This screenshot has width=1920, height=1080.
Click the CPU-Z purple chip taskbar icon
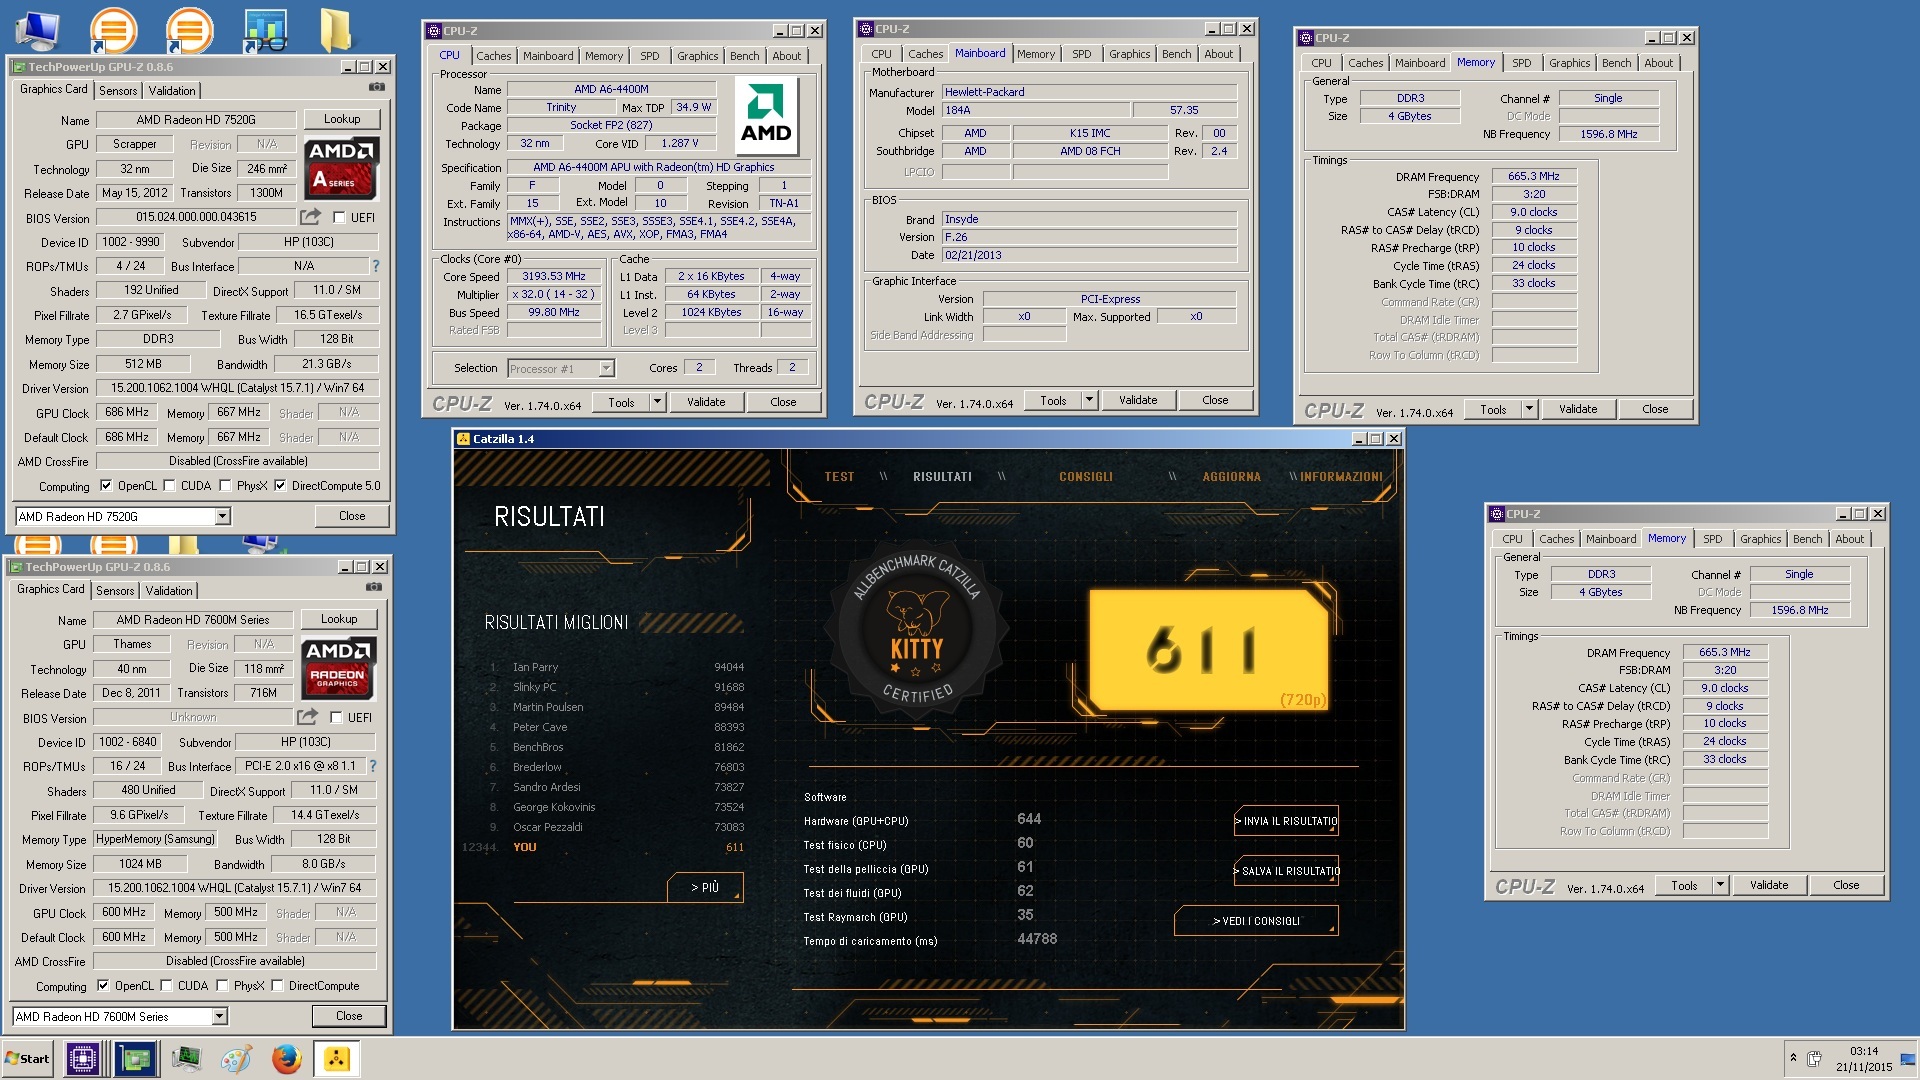tap(83, 1058)
